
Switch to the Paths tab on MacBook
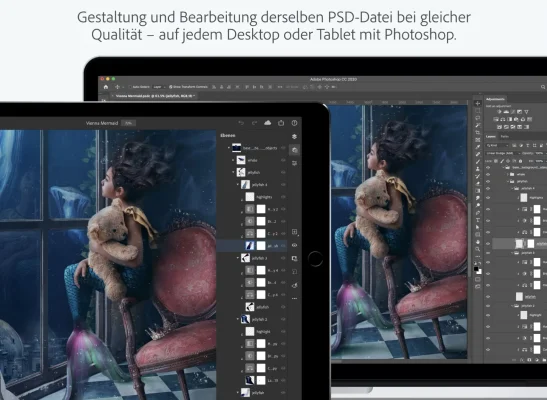click(x=505, y=136)
